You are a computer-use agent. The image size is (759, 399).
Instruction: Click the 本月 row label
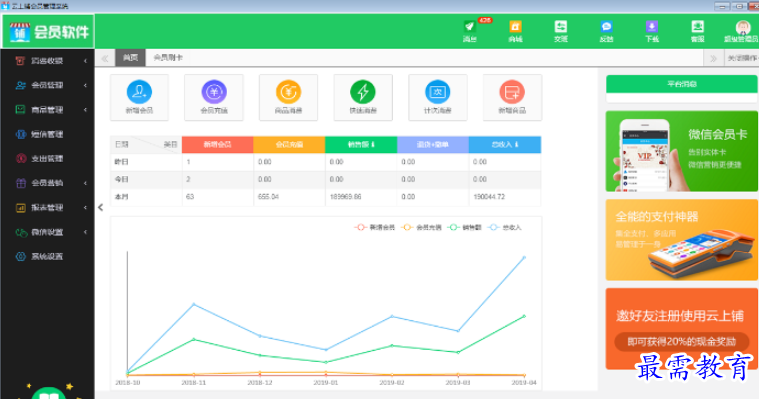tap(121, 197)
